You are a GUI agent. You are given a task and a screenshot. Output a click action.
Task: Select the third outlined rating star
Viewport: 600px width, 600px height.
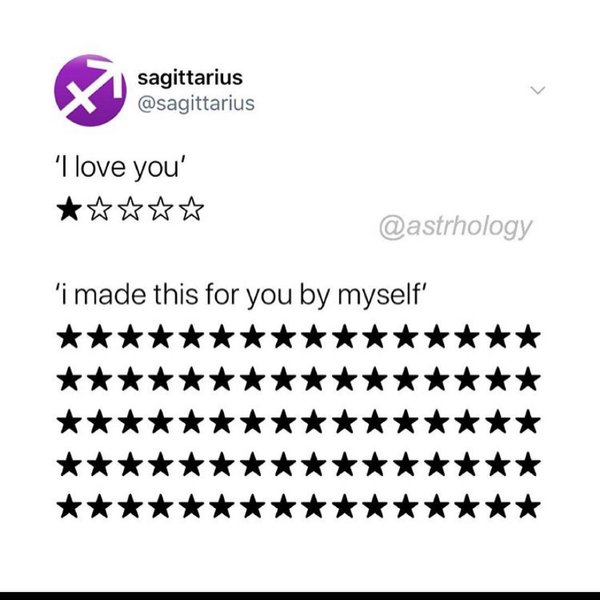[130, 209]
